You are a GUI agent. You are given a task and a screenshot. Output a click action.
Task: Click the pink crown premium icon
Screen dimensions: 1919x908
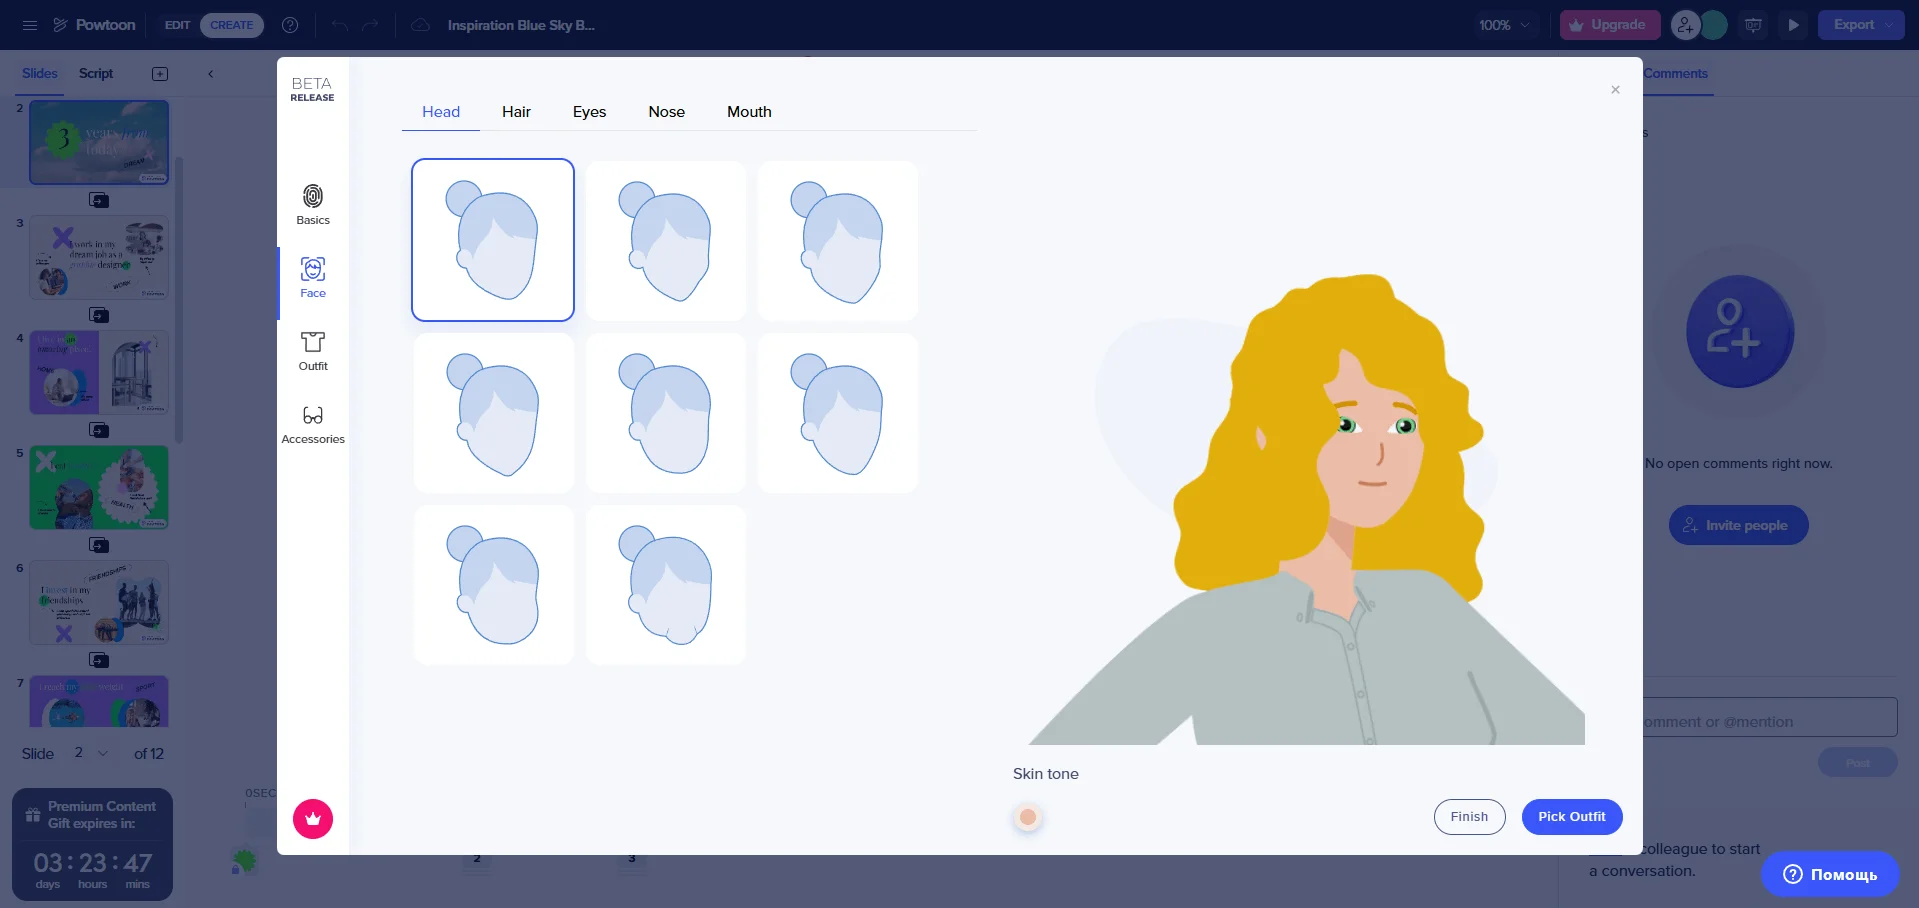(312, 819)
